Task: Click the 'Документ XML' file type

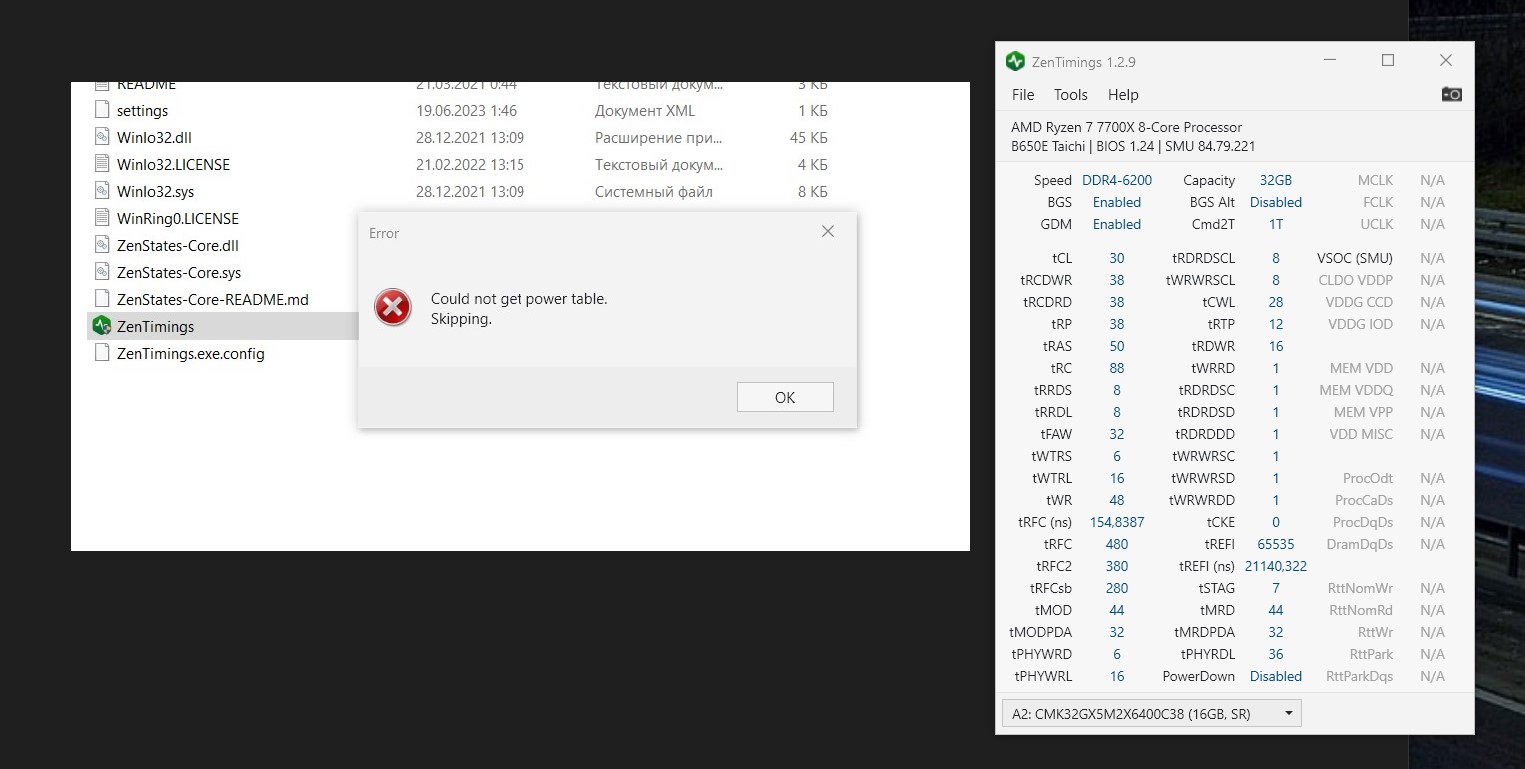Action: coord(645,111)
